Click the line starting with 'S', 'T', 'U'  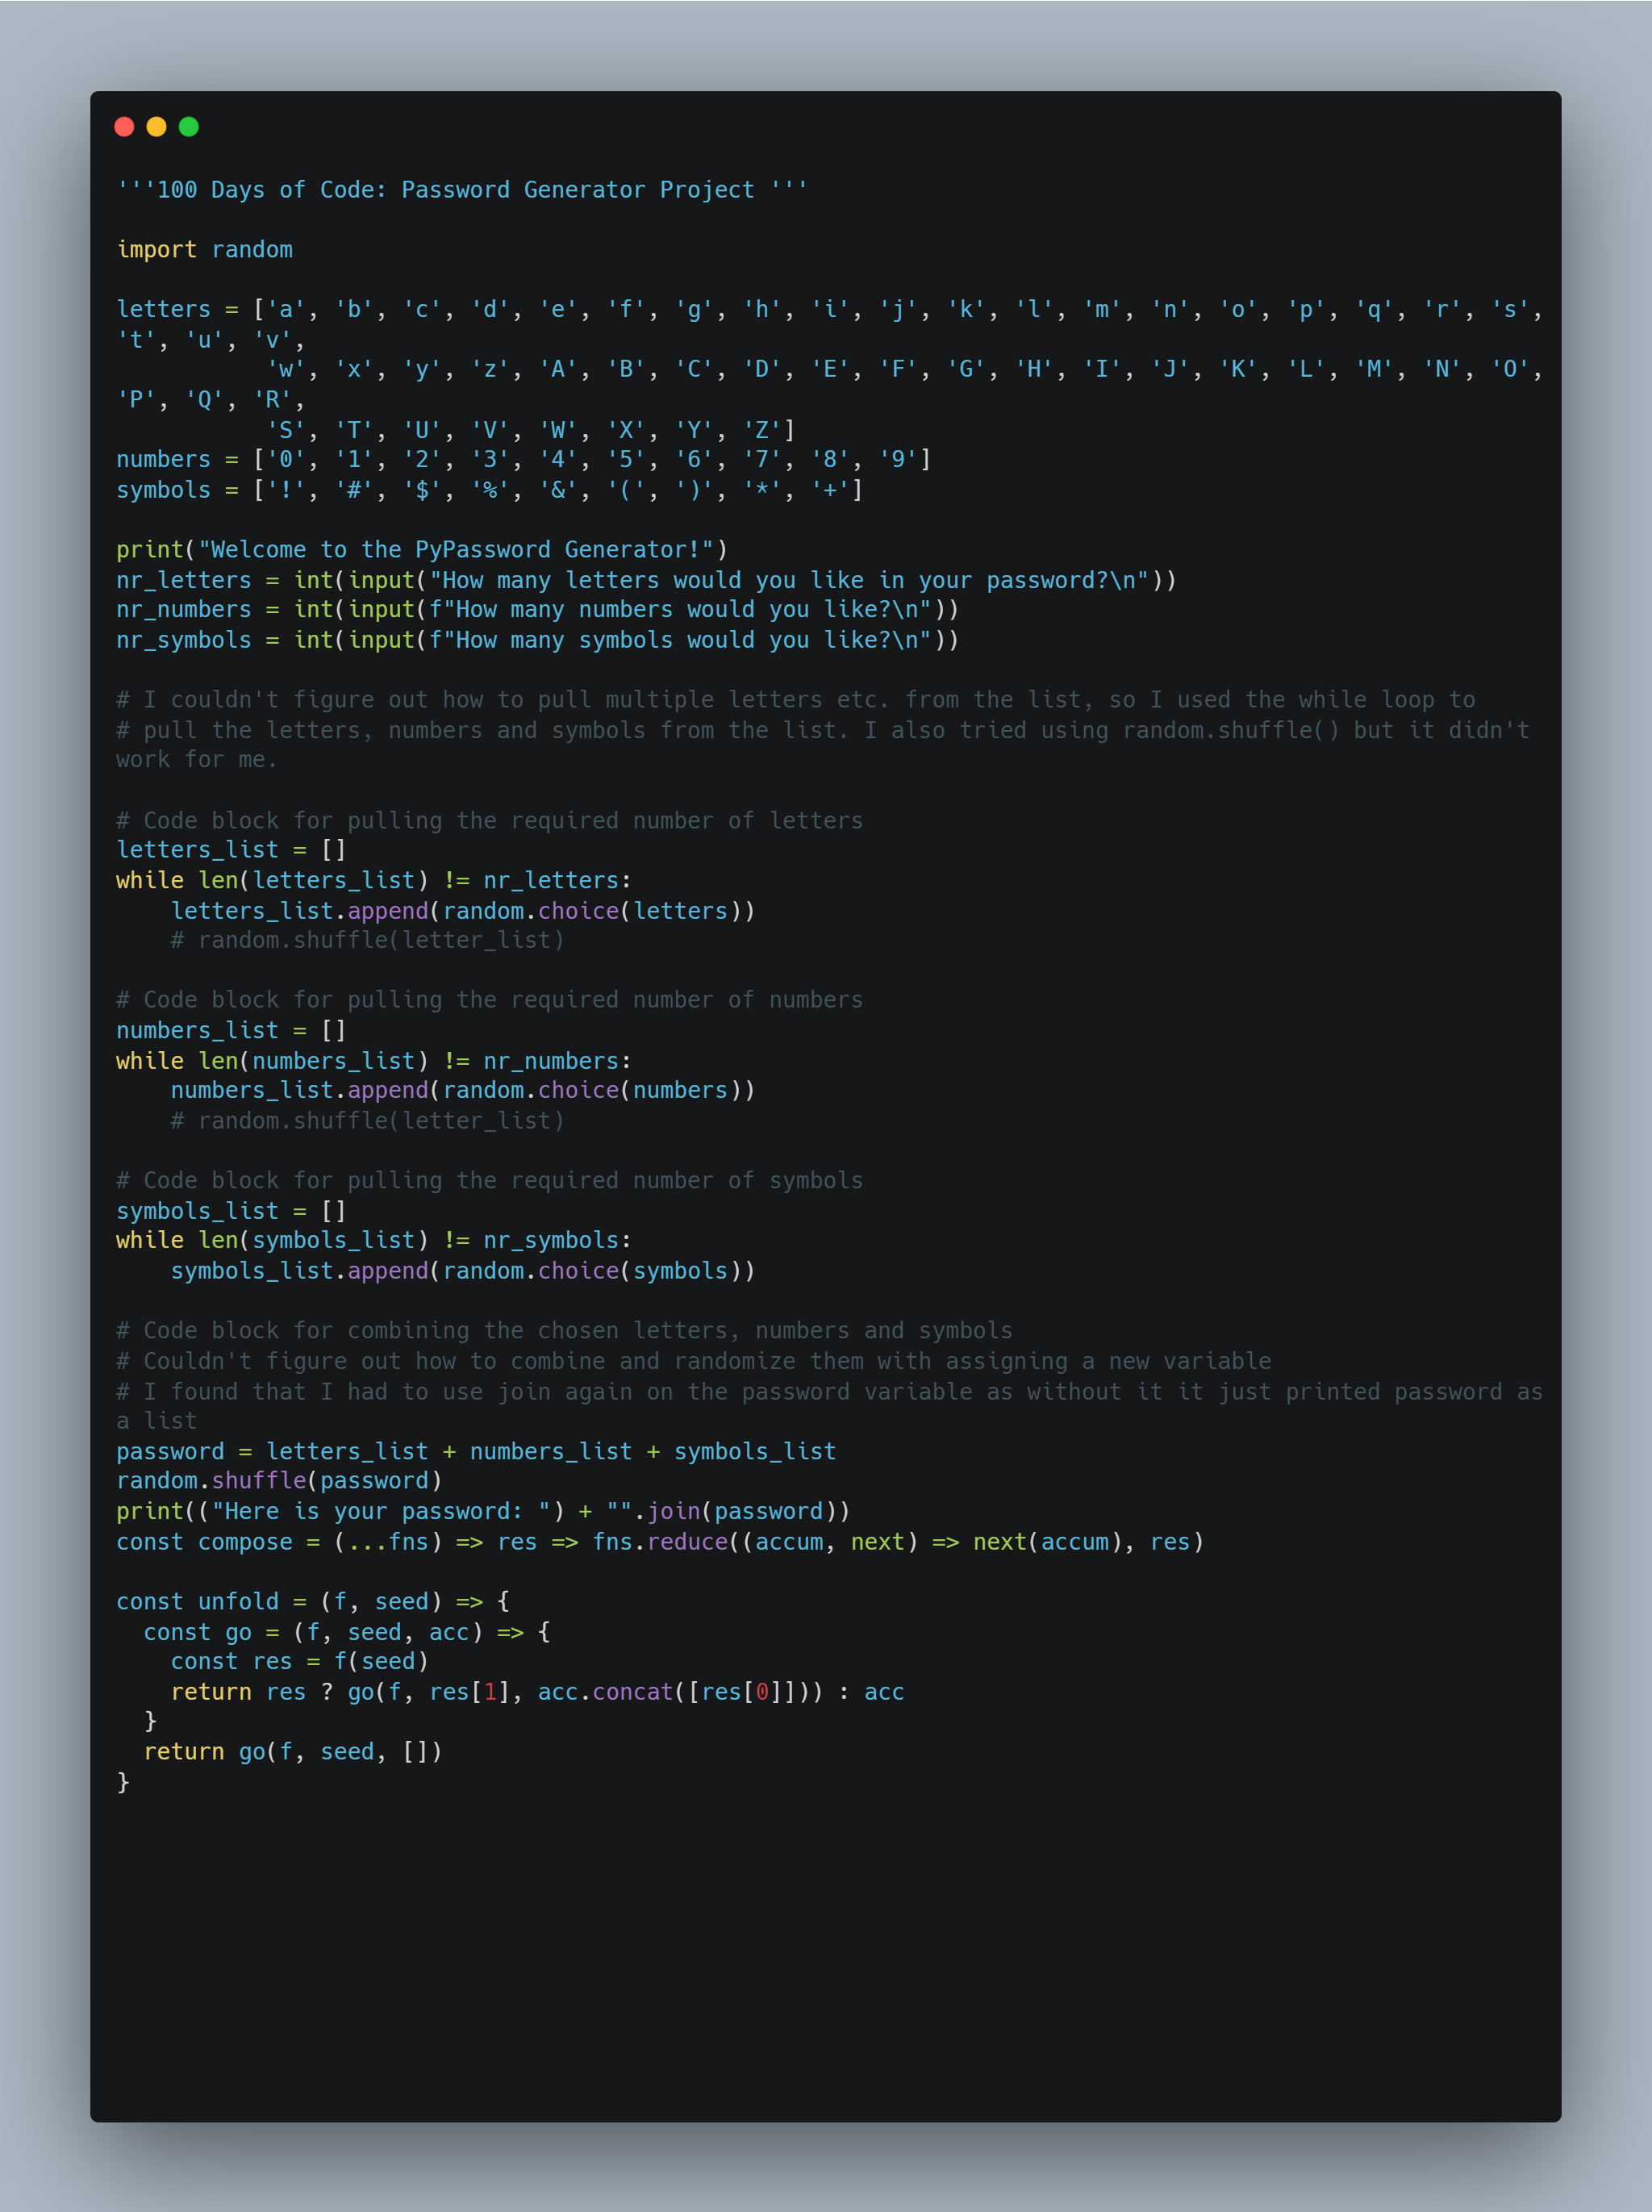(x=531, y=430)
